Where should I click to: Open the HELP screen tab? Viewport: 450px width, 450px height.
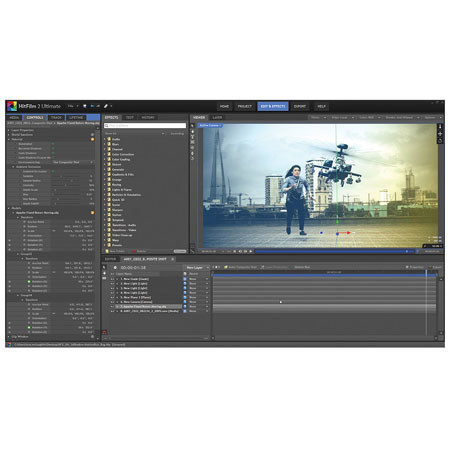(321, 106)
